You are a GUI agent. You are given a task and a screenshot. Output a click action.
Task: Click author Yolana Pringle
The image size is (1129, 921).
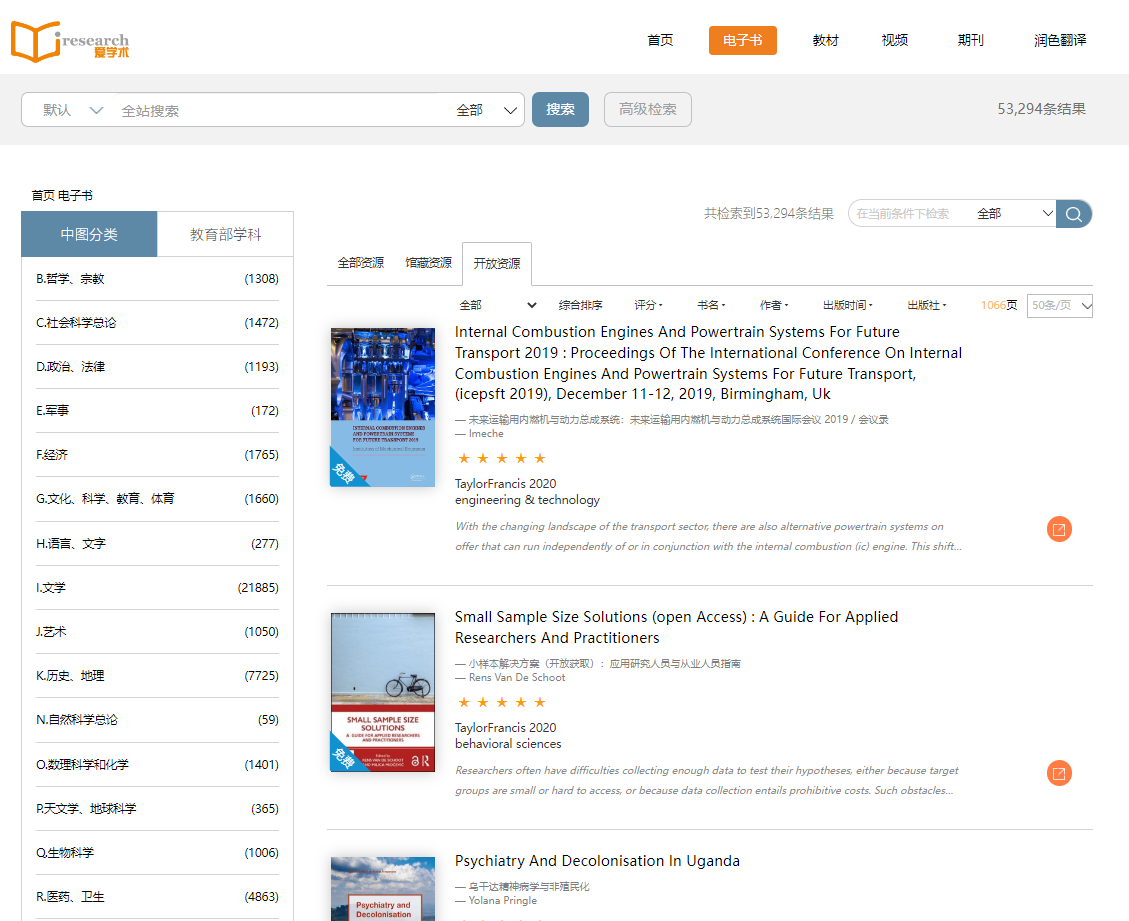503,900
